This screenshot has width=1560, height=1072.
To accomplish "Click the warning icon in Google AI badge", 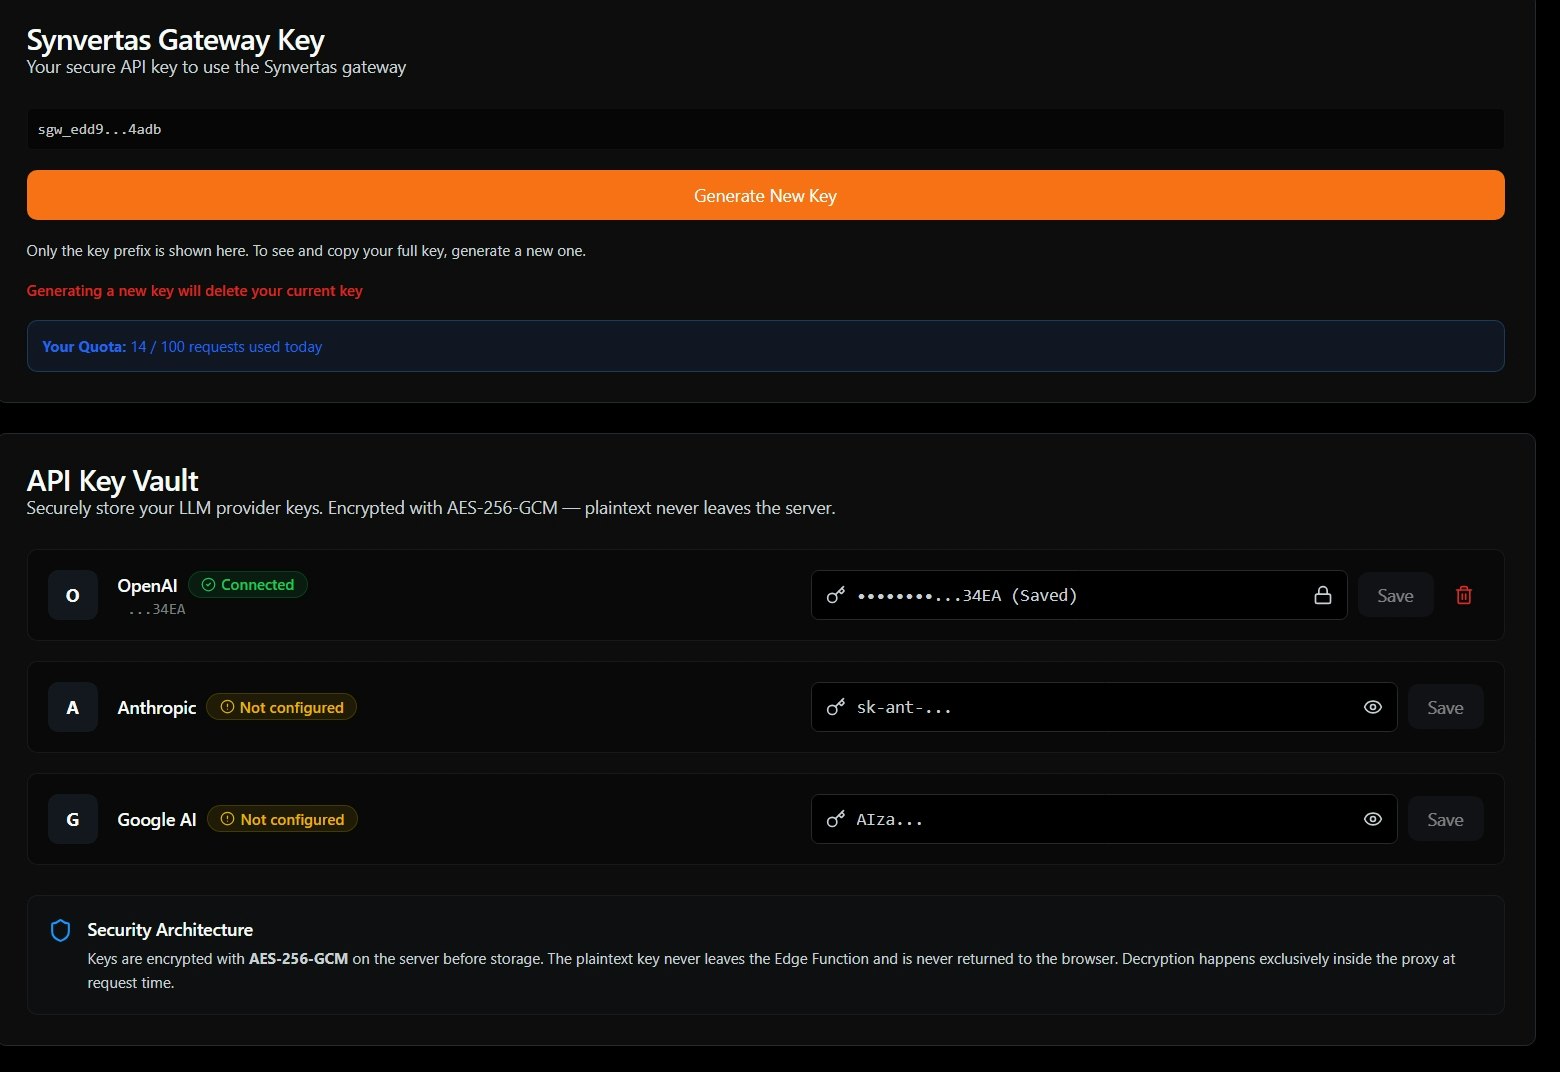I will [228, 819].
